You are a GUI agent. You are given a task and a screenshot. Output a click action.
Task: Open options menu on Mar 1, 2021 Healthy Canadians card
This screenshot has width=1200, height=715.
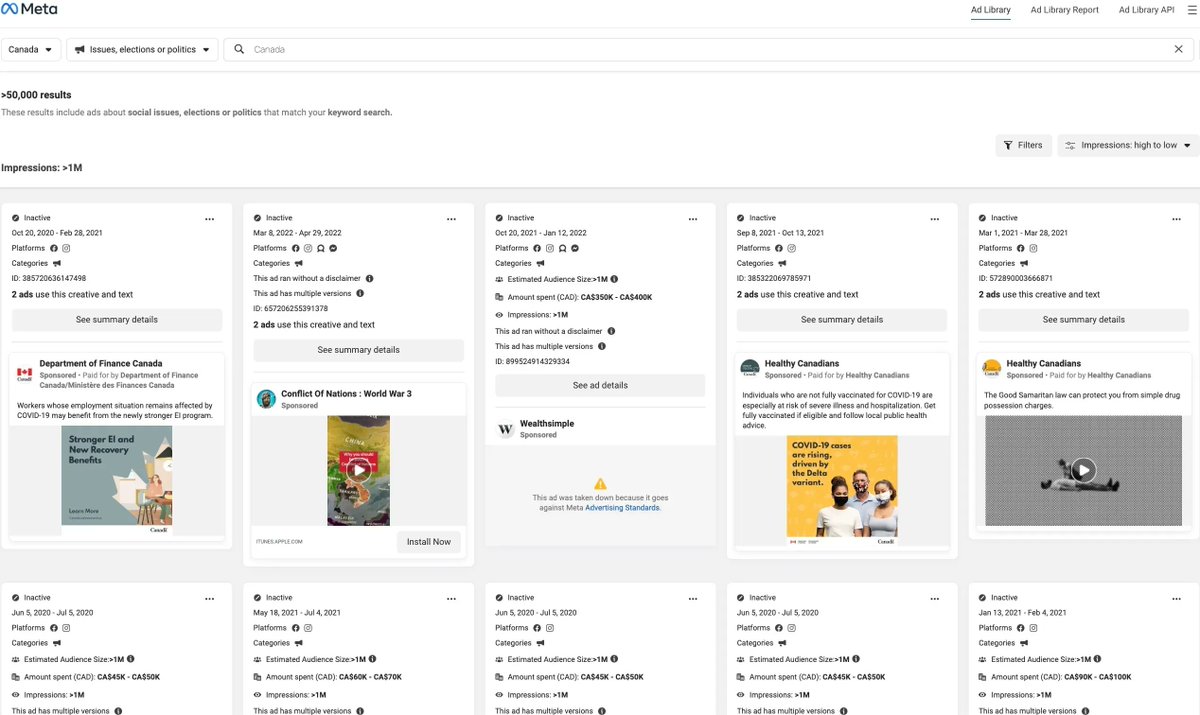coord(1177,218)
